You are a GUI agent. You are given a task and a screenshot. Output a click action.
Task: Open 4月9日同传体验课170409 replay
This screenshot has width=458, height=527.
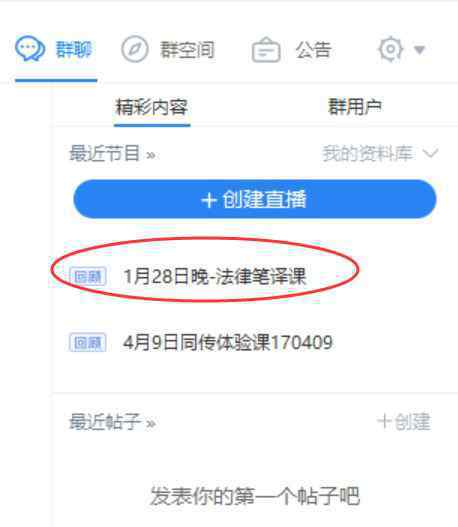tap(228, 342)
